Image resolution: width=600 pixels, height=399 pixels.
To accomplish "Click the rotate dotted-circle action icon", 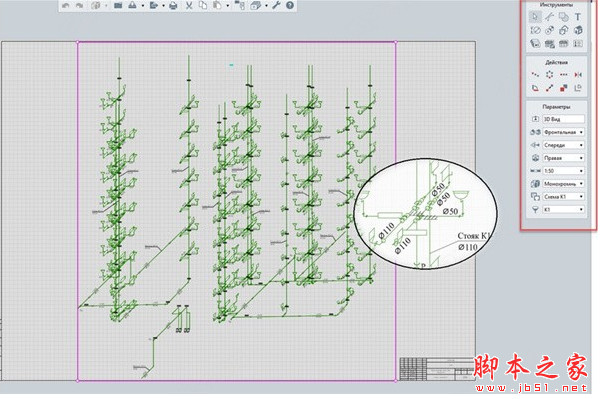I will (549, 75).
